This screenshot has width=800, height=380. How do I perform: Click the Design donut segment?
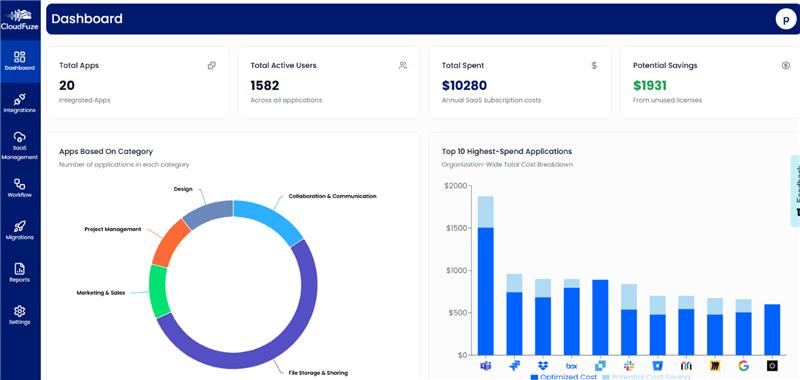(207, 213)
